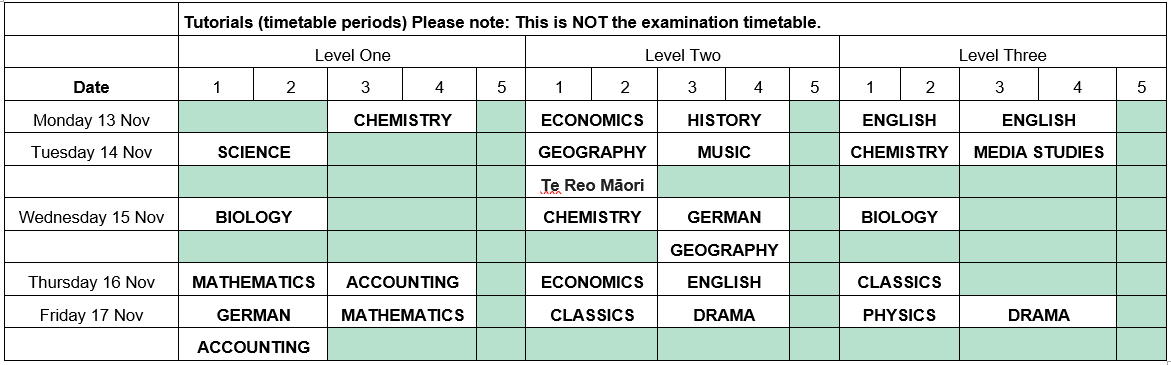Click the Wednesday 15 Nov date cell
Image resolution: width=1171 pixels, height=365 pixels.
(x=91, y=217)
